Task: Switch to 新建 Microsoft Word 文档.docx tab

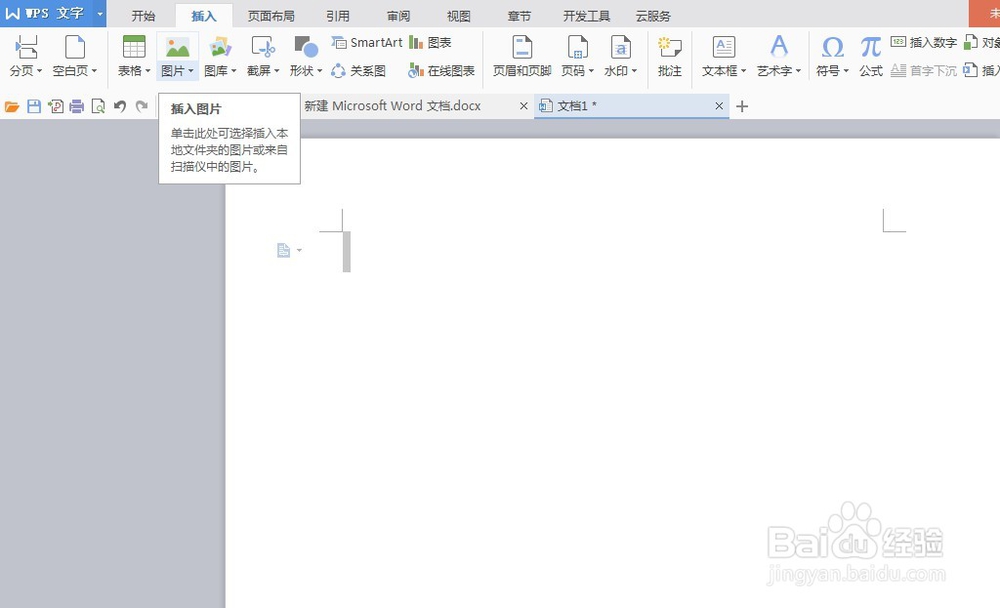Action: (x=392, y=106)
